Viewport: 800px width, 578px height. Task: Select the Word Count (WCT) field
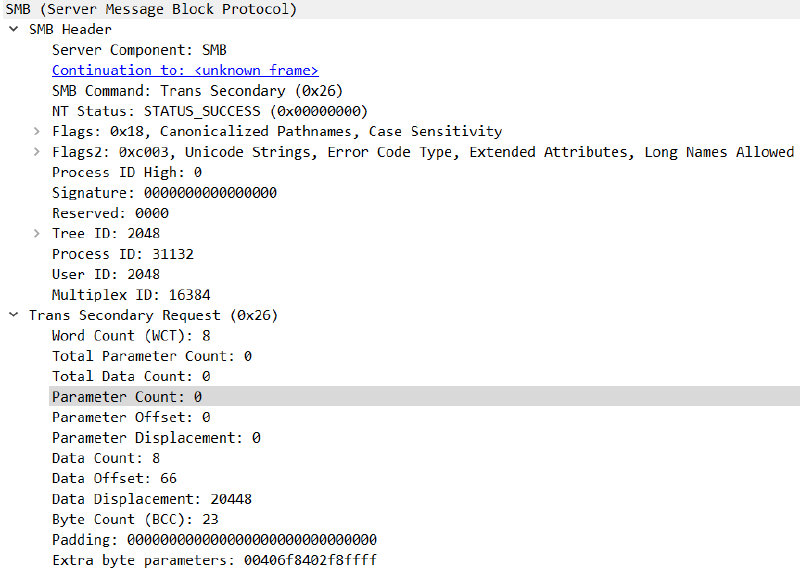click(x=130, y=335)
